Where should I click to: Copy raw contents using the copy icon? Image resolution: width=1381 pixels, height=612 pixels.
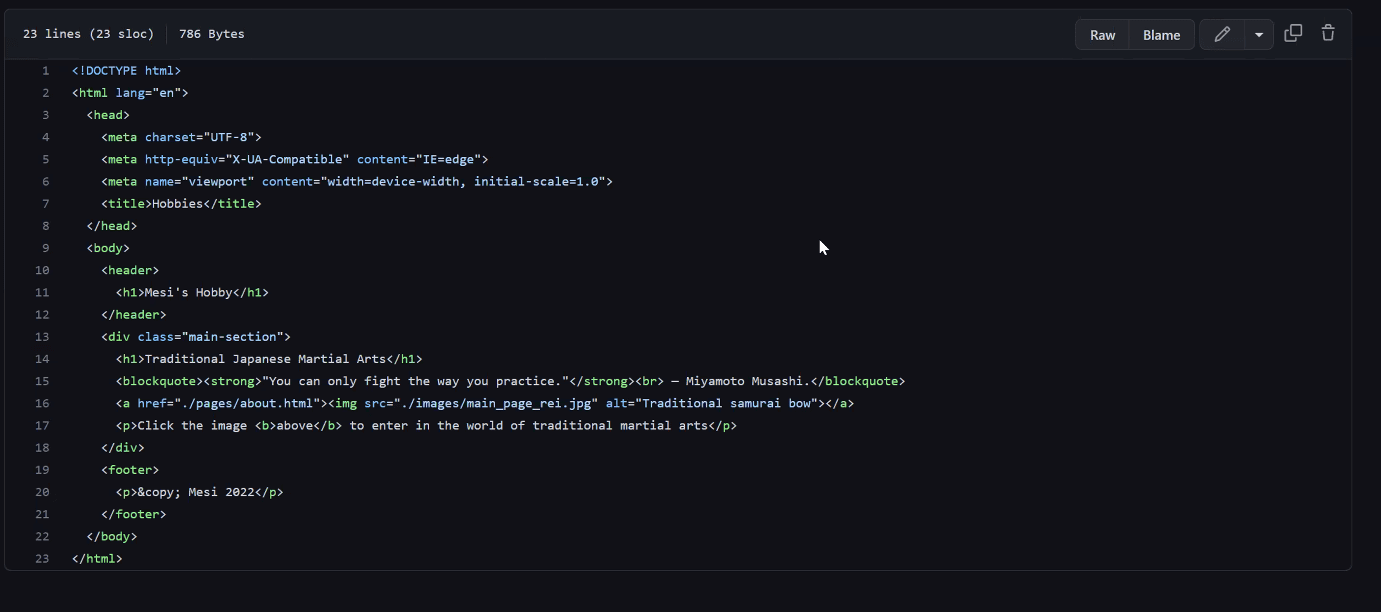coord(1293,33)
